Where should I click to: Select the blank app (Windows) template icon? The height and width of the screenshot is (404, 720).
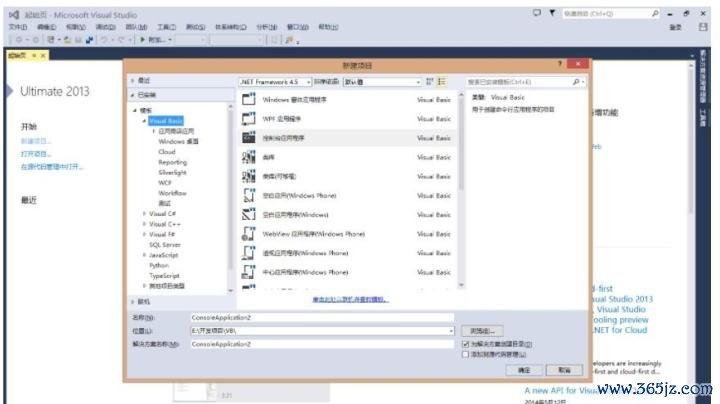248,214
